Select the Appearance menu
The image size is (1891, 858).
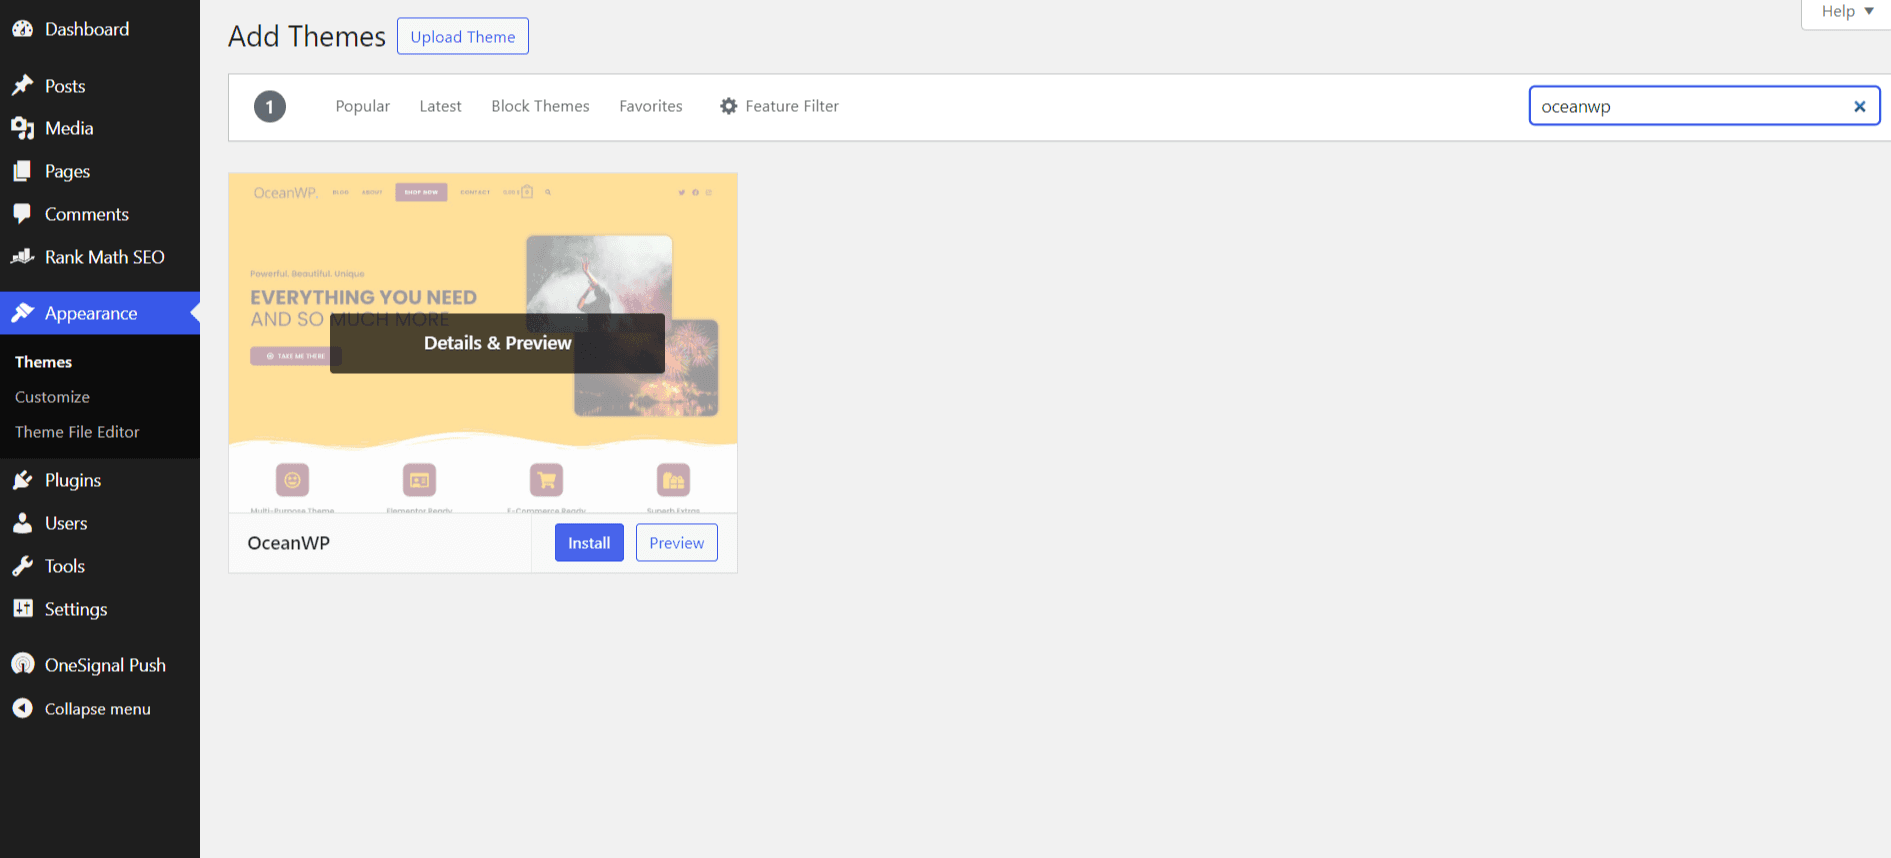(x=100, y=313)
